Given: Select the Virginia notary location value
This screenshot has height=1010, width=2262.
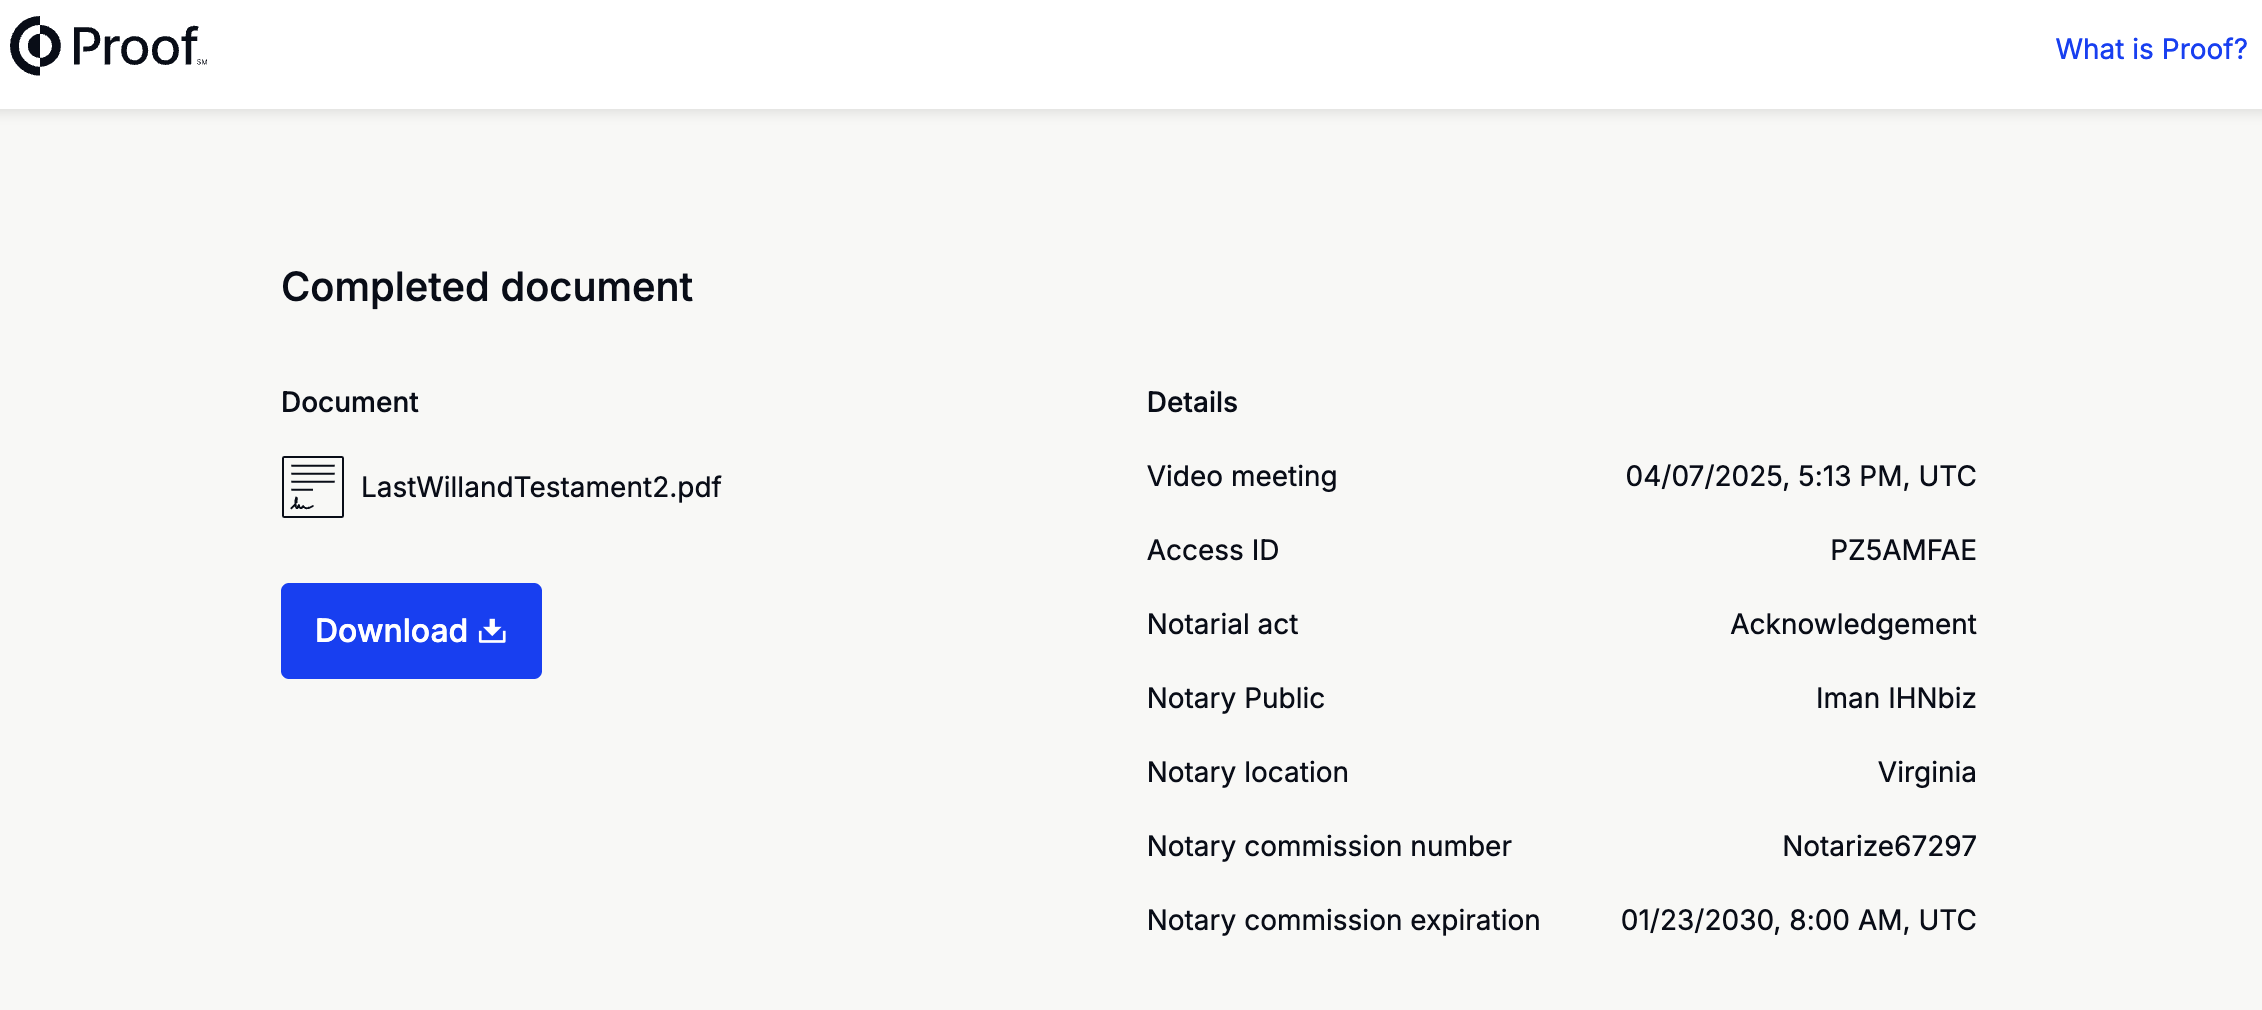Looking at the screenshot, I should pyautogui.click(x=1926, y=772).
